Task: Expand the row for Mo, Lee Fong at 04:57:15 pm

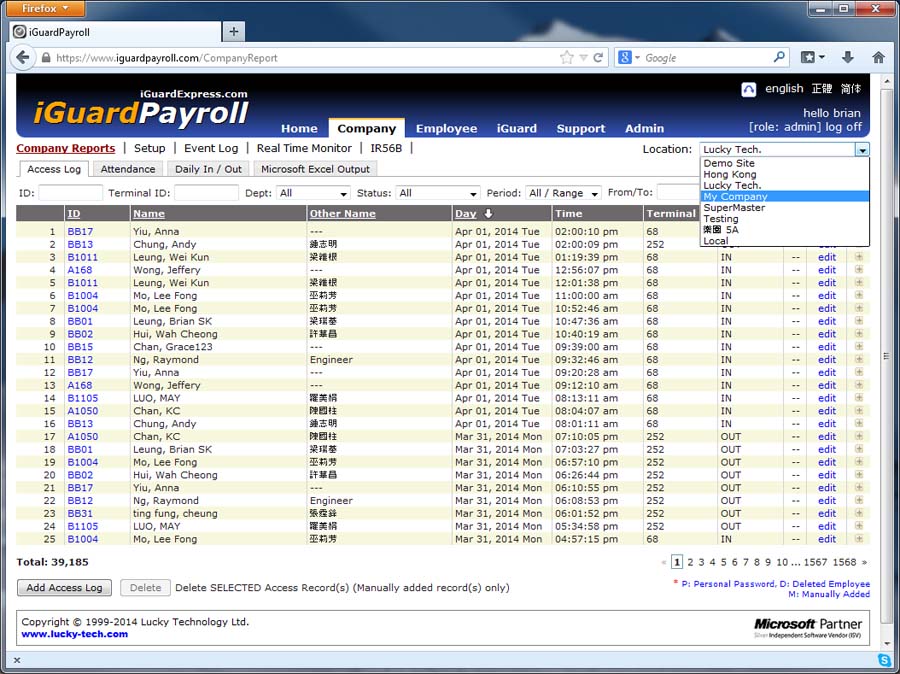Action: (859, 539)
